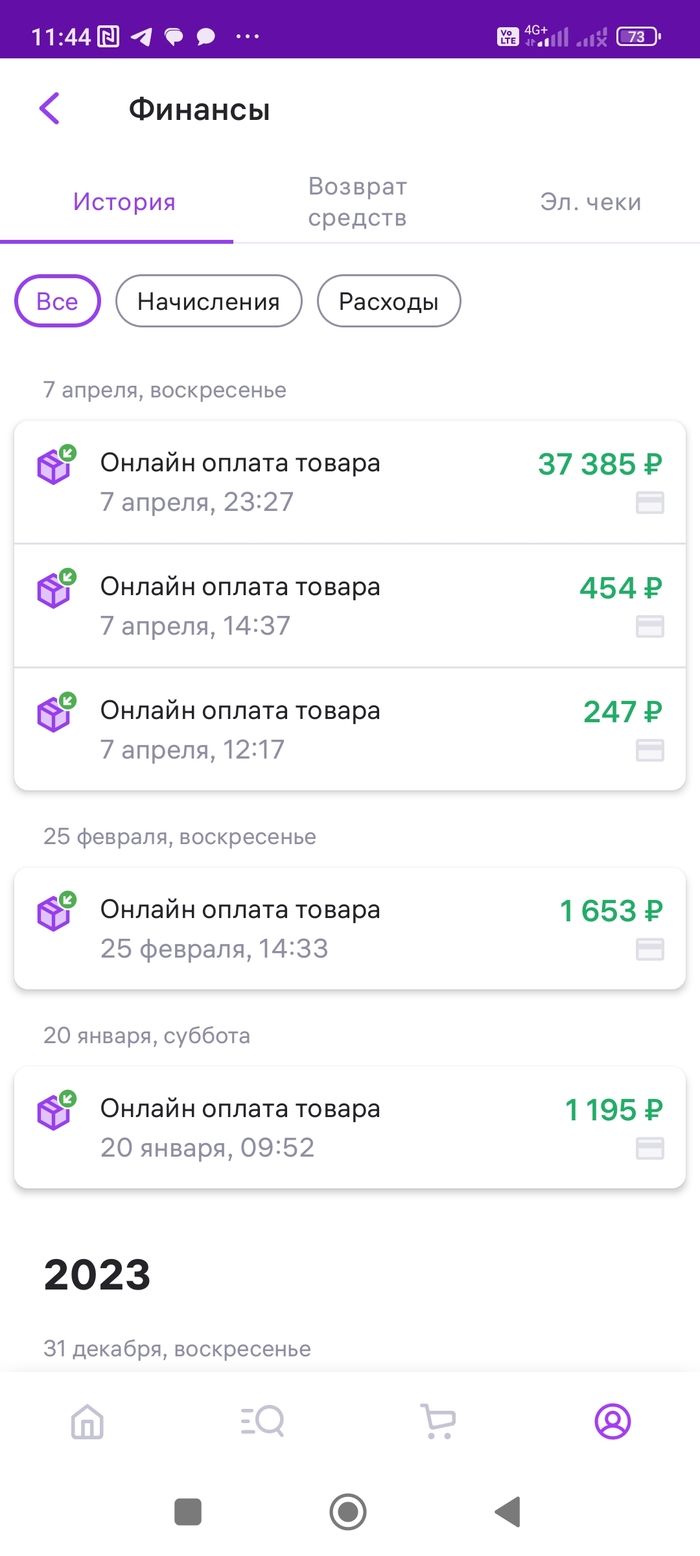Tap the back arrow next to Финансы
700x1556 pixels.
pos(49,108)
